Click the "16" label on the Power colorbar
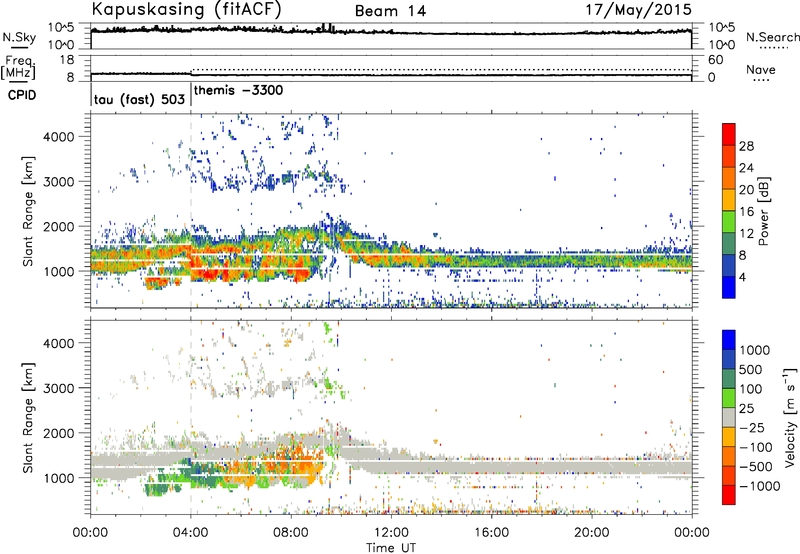Viewport: 800px width, 554px height. [746, 212]
